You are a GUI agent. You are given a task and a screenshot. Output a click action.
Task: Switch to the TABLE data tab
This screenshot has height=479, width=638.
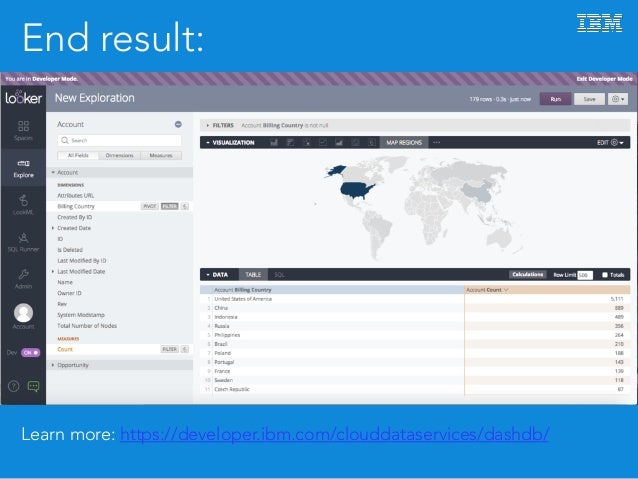(x=253, y=275)
